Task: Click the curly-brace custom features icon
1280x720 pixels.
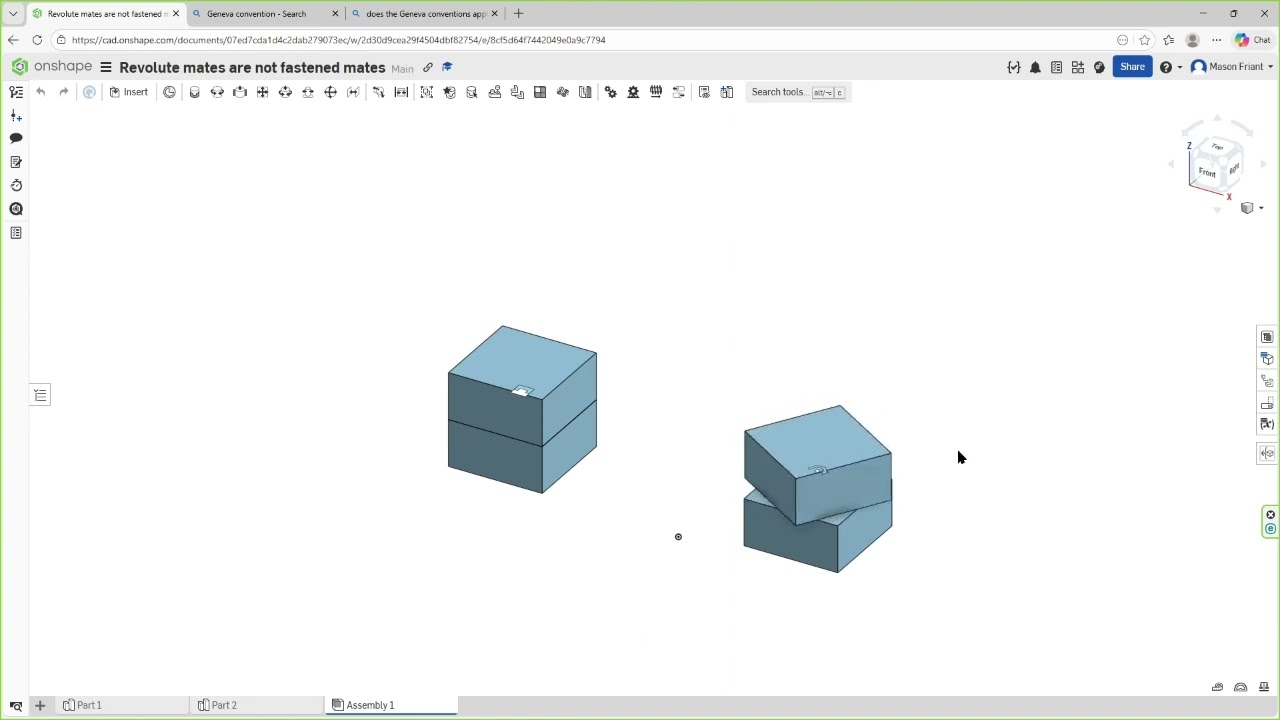Action: [1014, 67]
